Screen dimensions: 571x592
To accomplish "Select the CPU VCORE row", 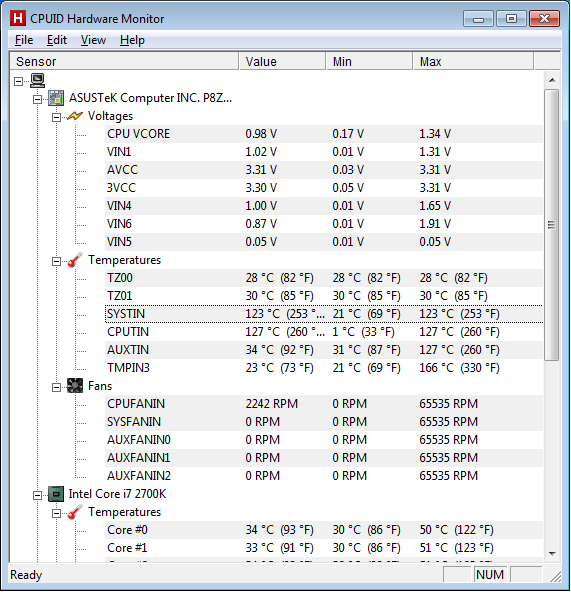I will point(324,134).
